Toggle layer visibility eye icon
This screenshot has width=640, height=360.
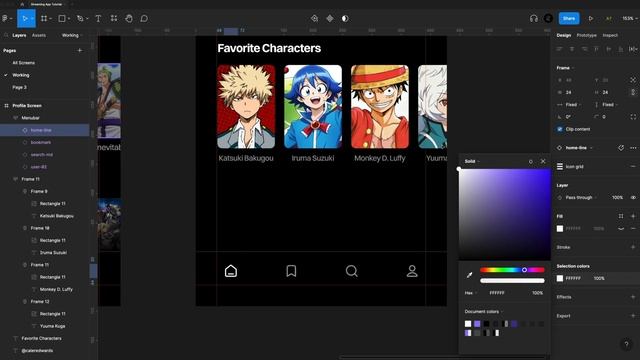pos(633,198)
